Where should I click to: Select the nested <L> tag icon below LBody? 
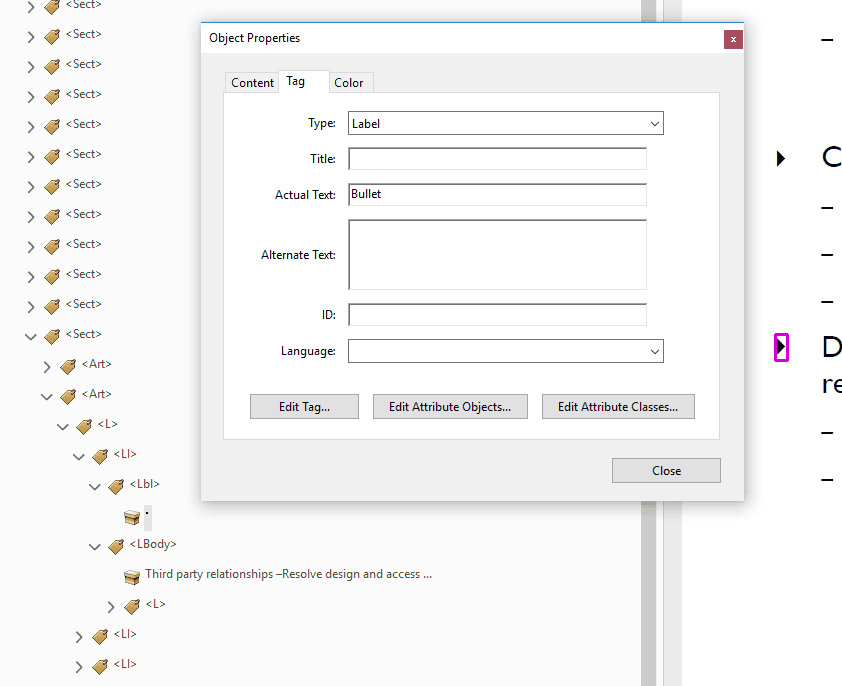pyautogui.click(x=133, y=605)
